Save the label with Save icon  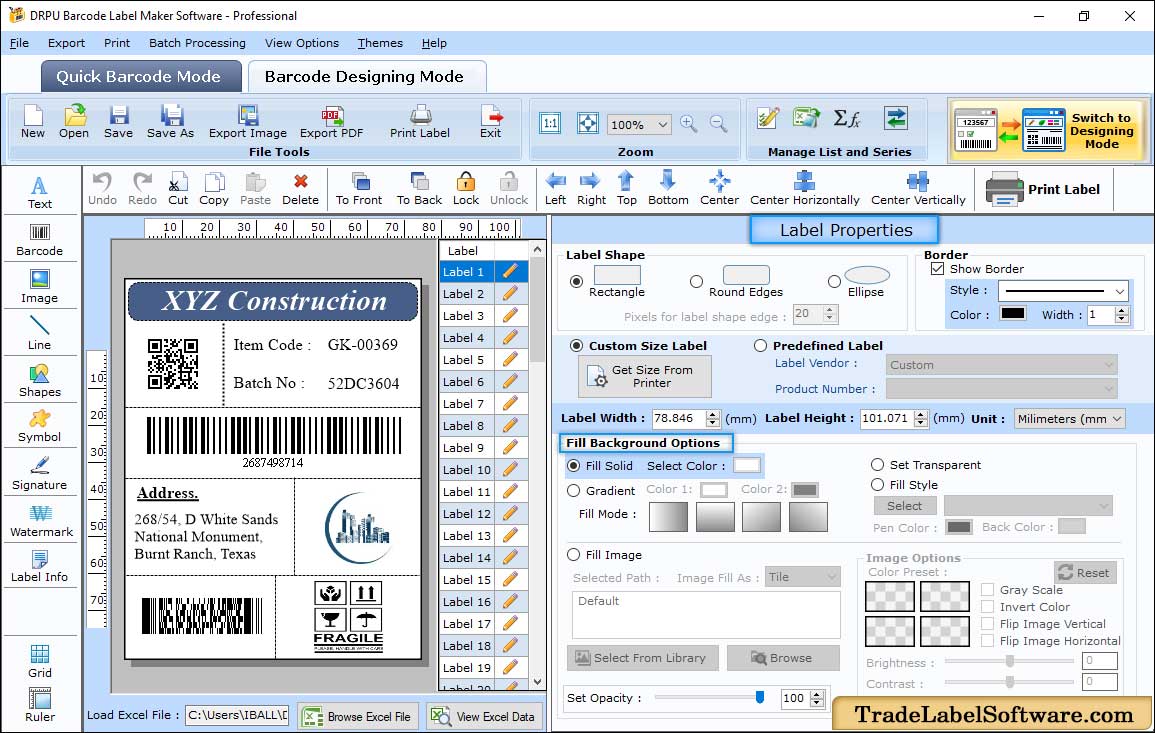click(x=119, y=122)
